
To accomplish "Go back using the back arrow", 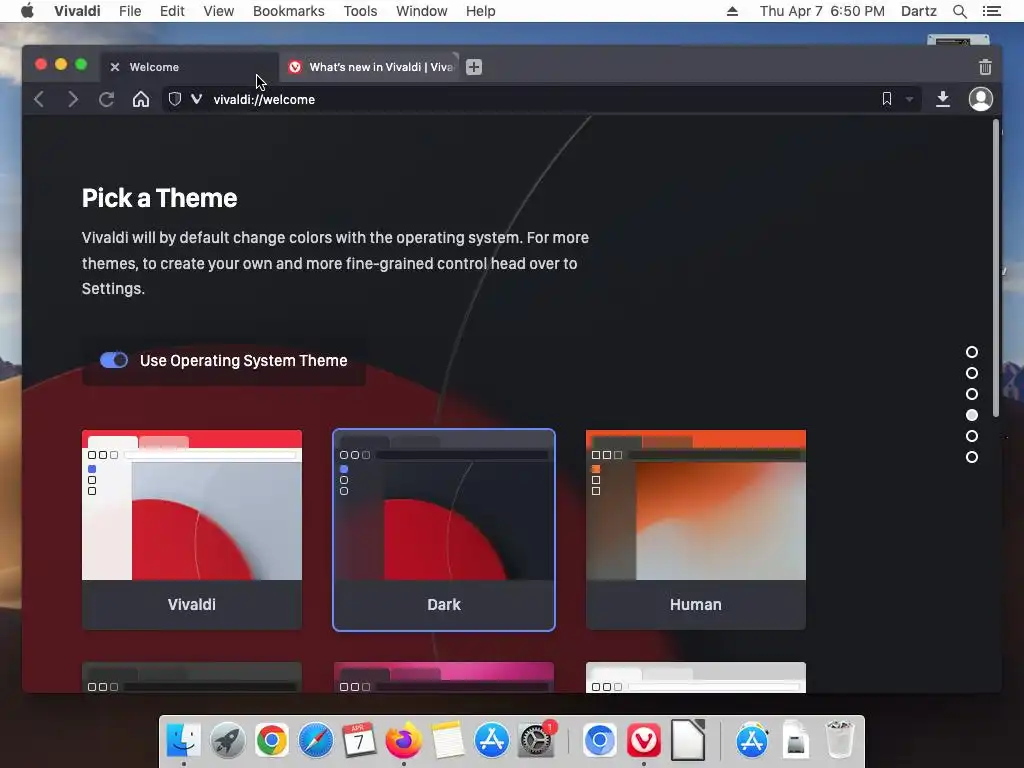I will (x=39, y=99).
